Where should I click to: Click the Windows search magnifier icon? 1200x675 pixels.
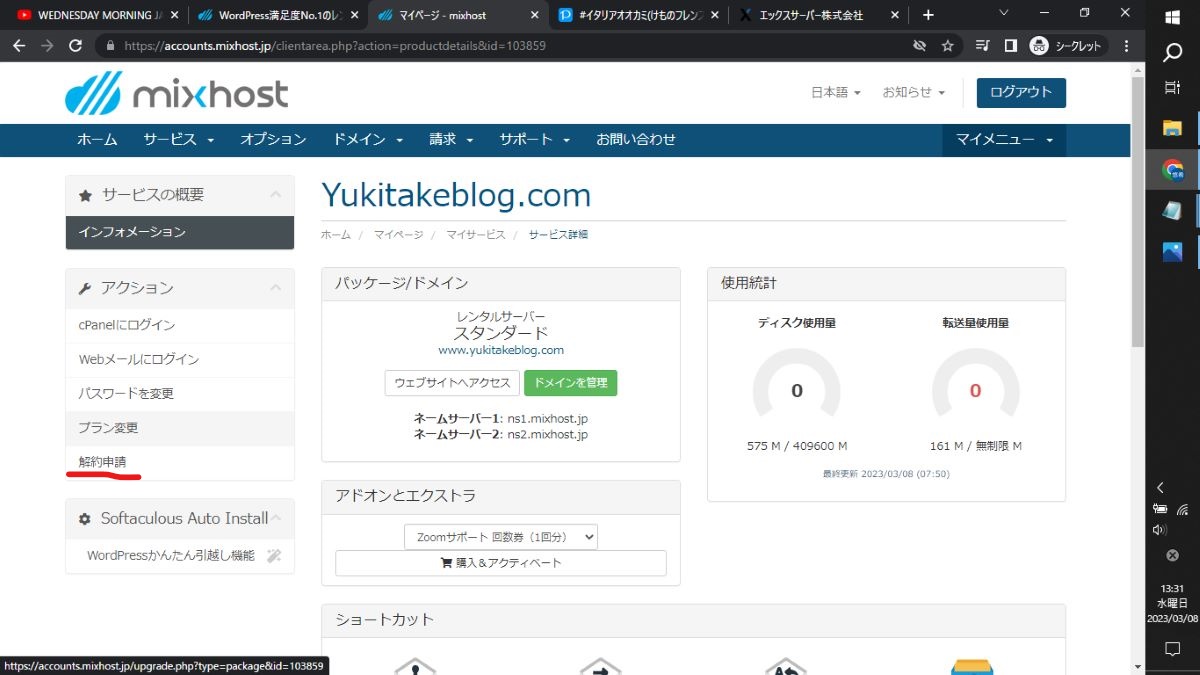[x=1173, y=52]
